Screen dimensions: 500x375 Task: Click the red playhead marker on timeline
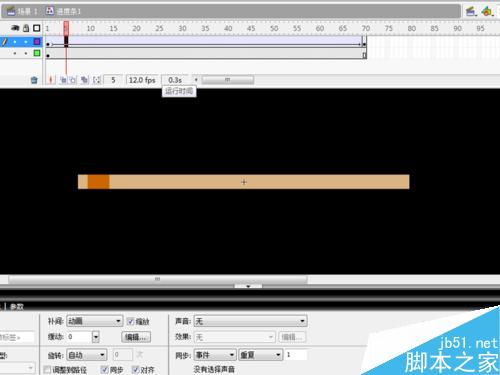click(x=66, y=28)
